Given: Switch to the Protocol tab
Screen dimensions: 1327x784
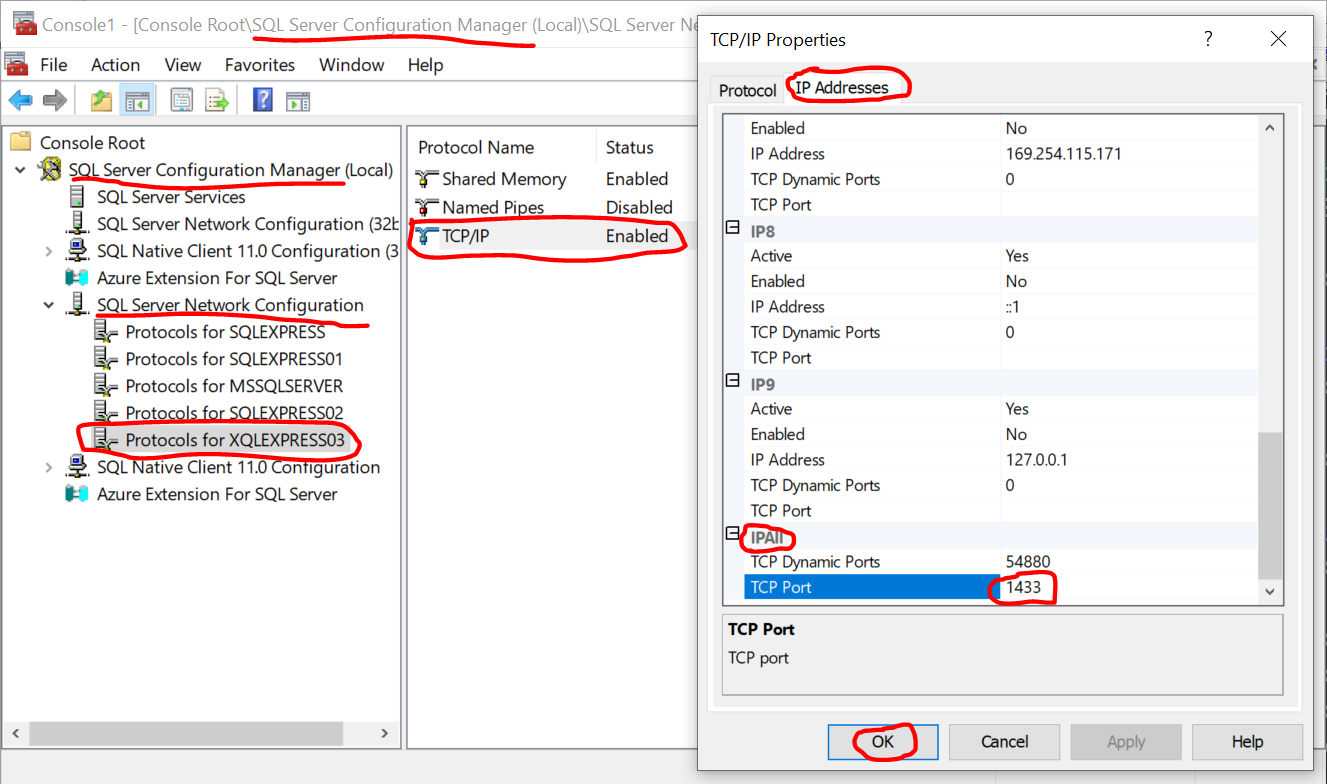Looking at the screenshot, I should 747,90.
